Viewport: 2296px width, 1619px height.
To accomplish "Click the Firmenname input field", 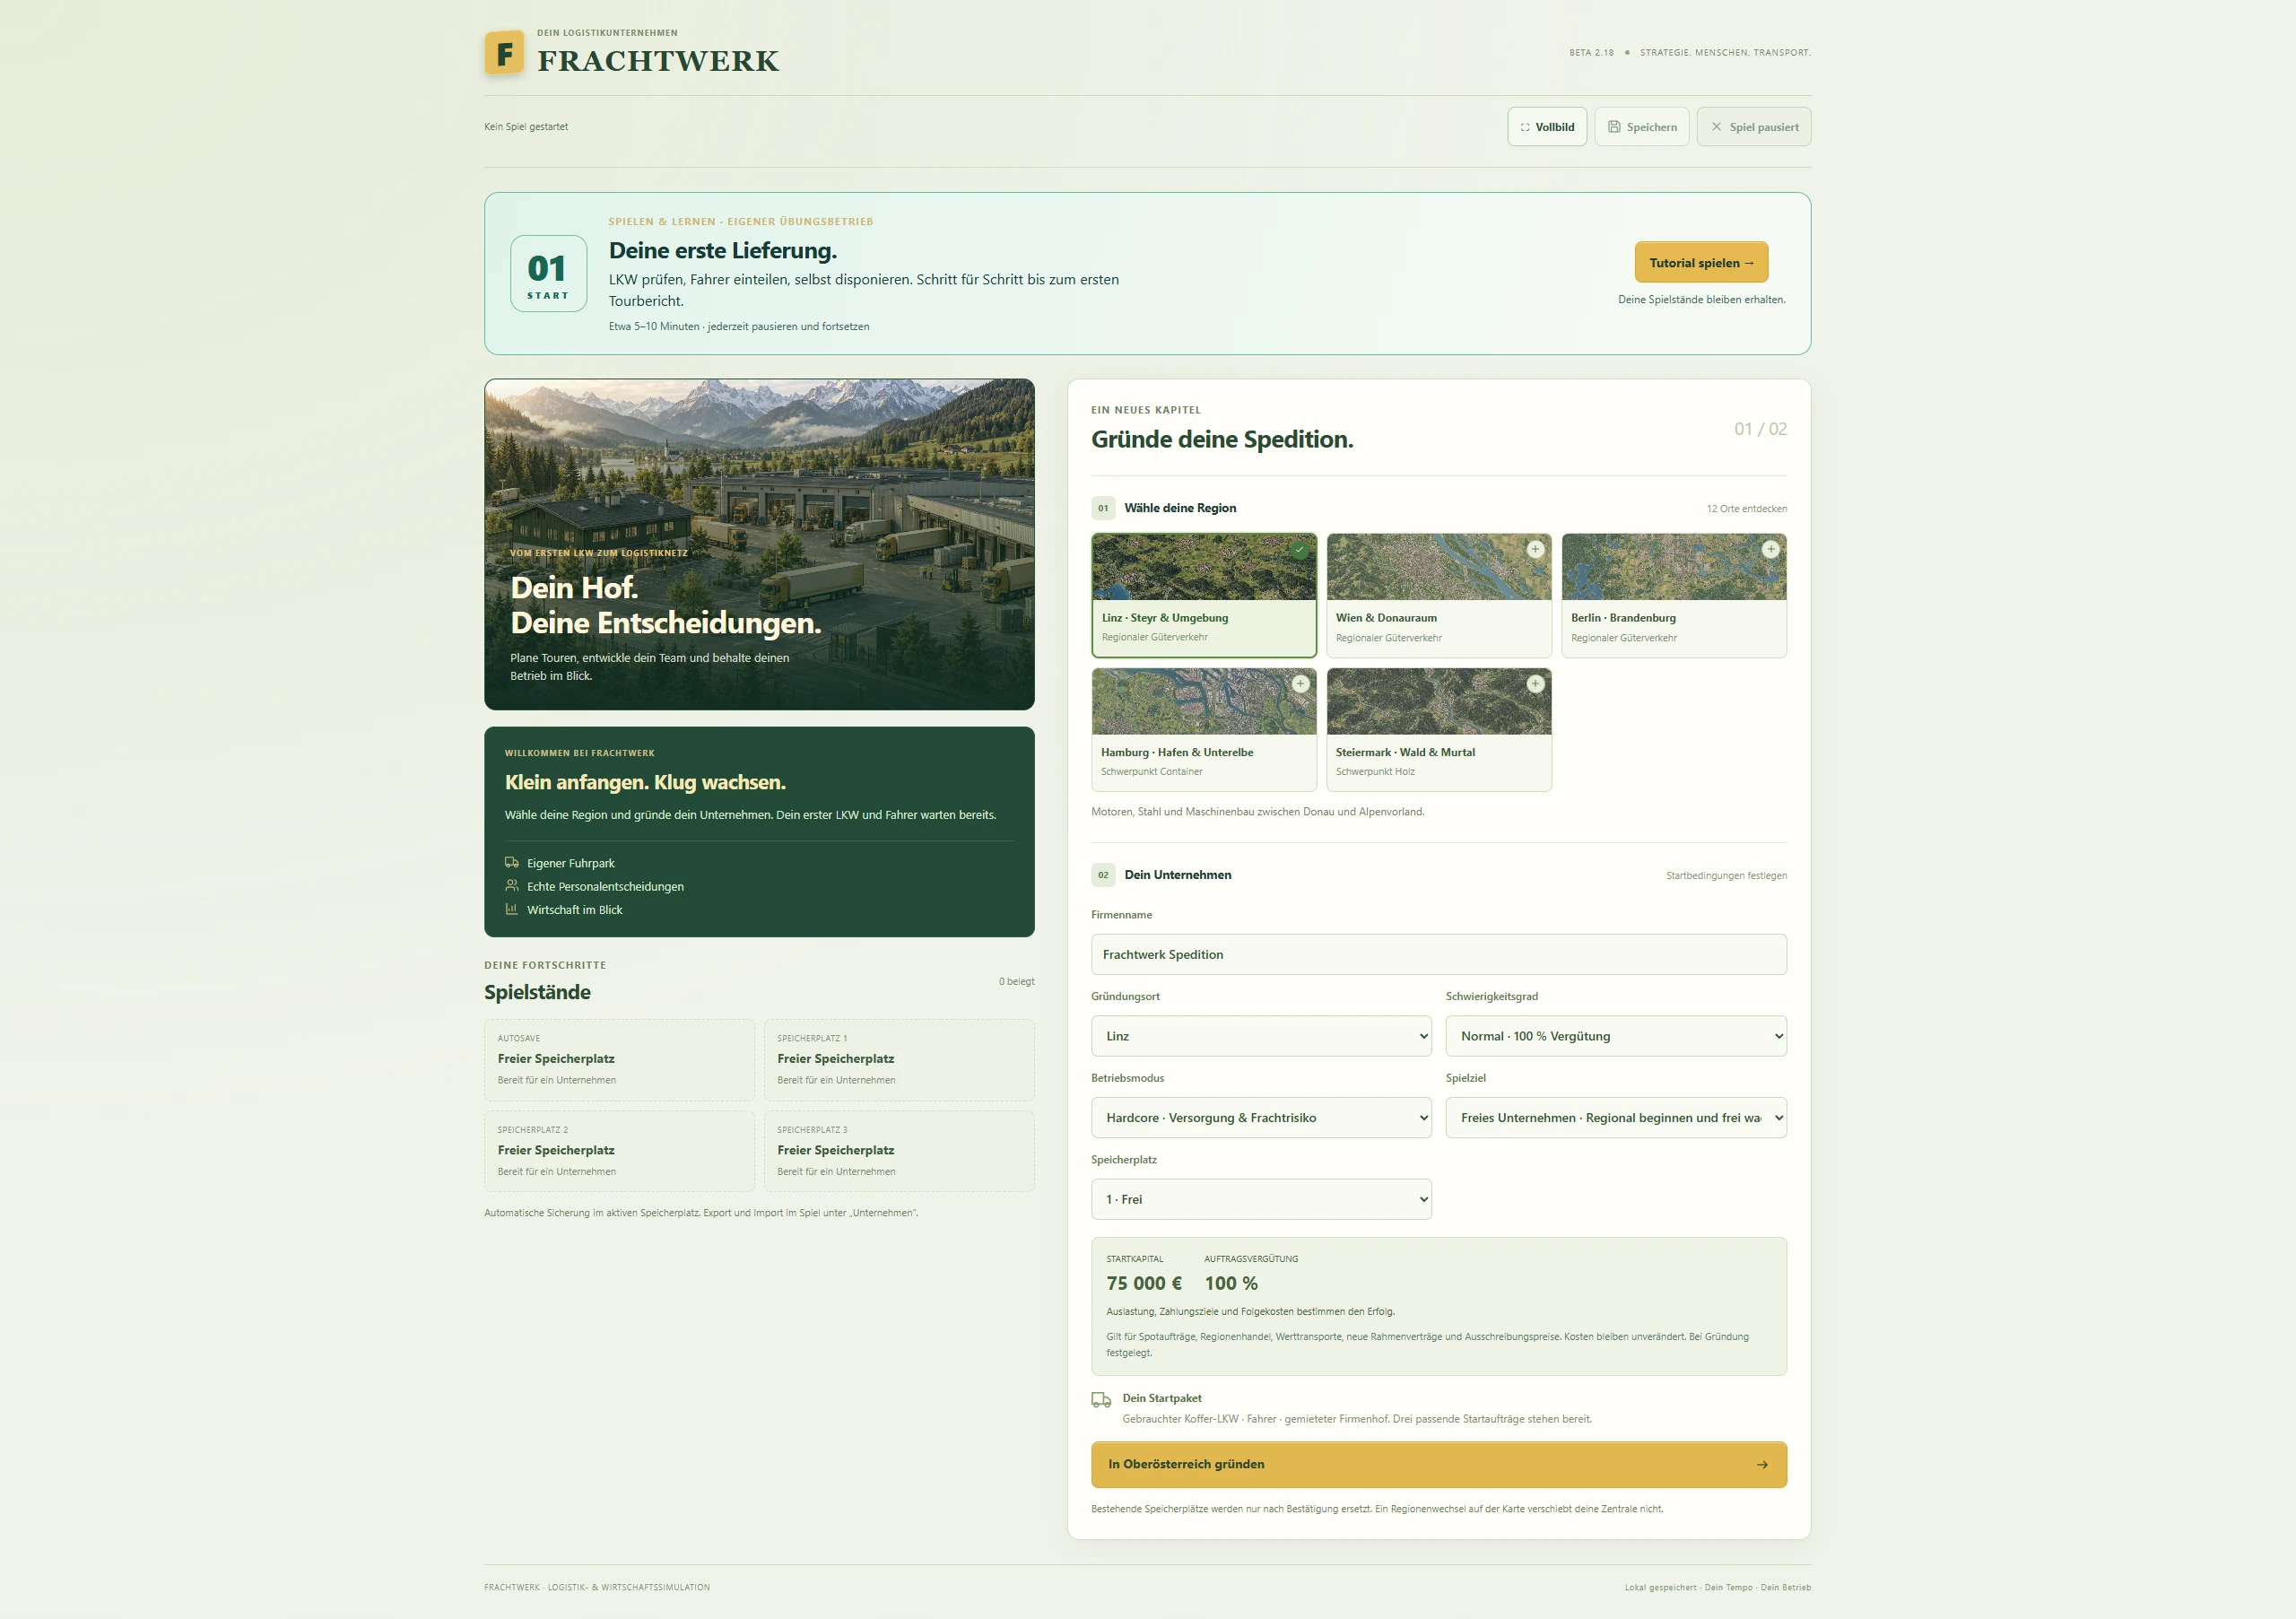I will (x=1439, y=955).
